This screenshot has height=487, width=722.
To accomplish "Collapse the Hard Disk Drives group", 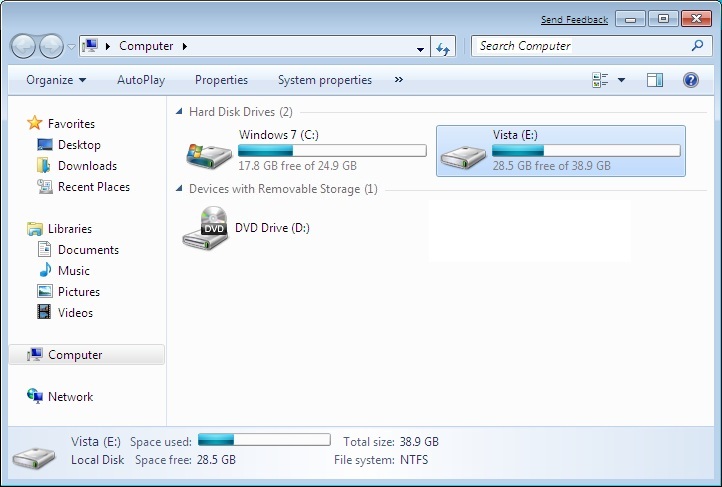I will [x=179, y=111].
